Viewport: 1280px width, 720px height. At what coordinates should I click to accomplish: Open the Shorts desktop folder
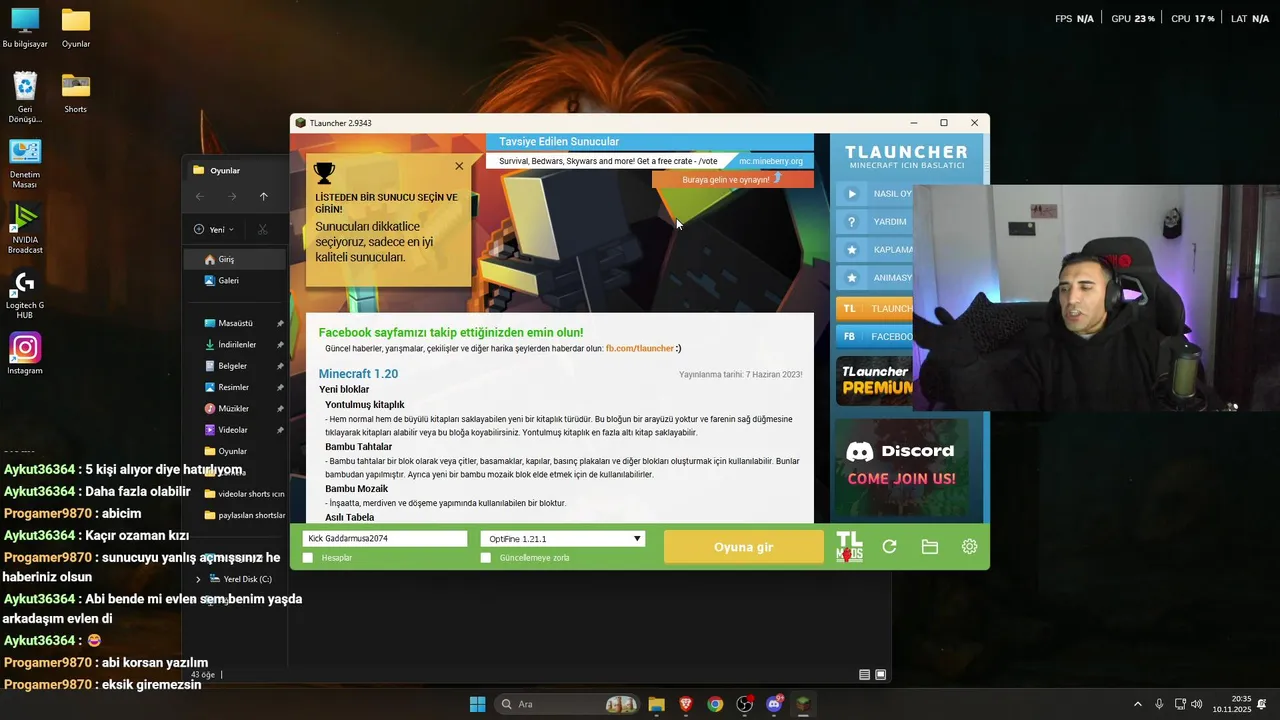pos(76,93)
